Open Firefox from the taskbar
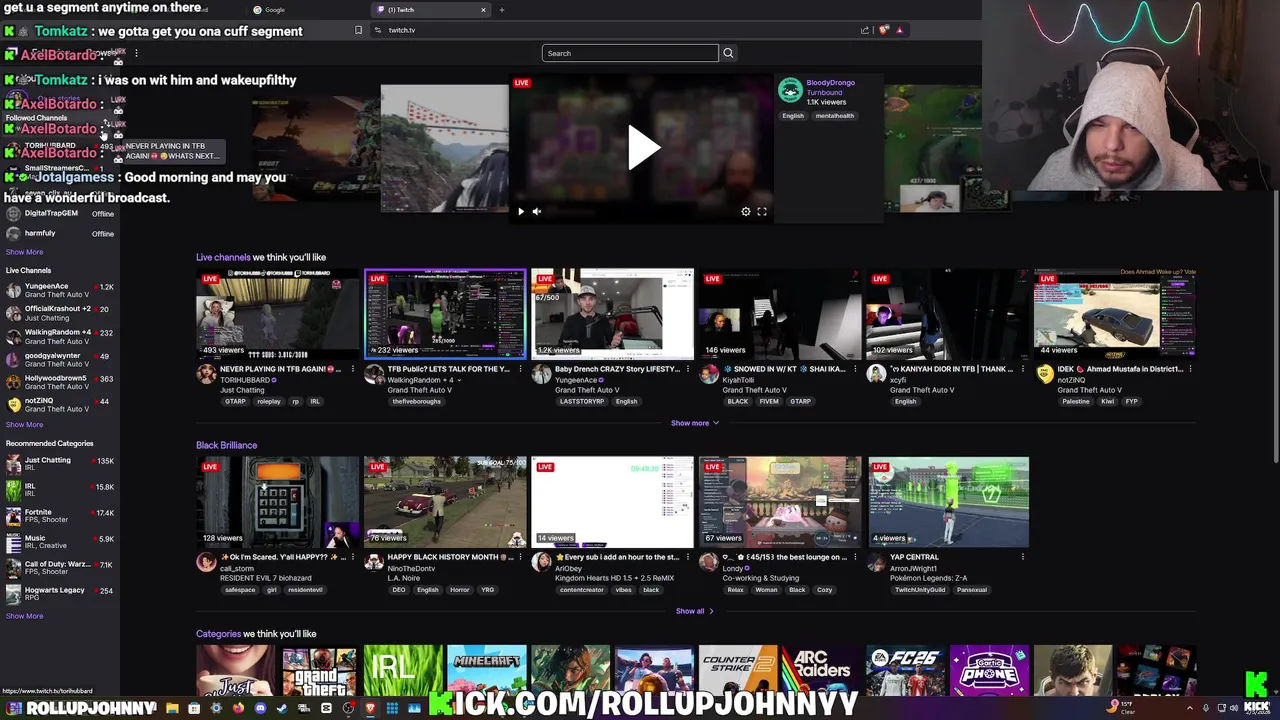The width and height of the screenshot is (1280, 720). tap(238, 708)
